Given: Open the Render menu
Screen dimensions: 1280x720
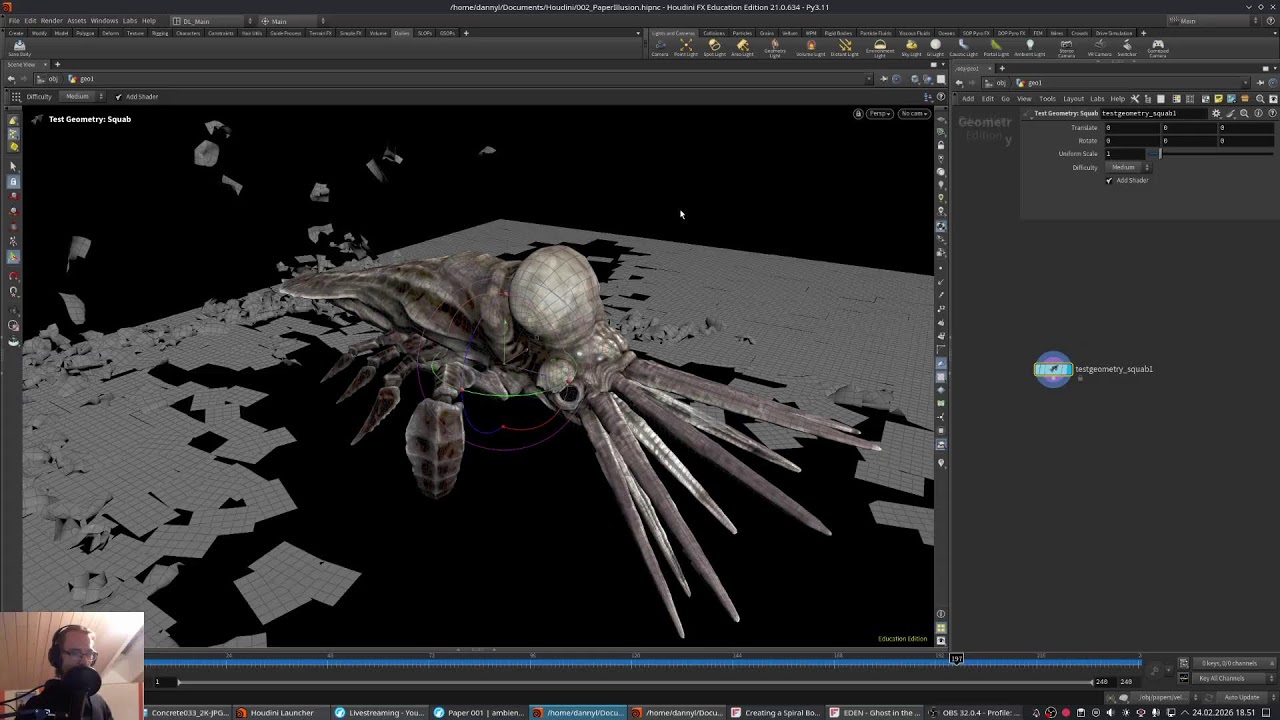Looking at the screenshot, I should tap(51, 21).
